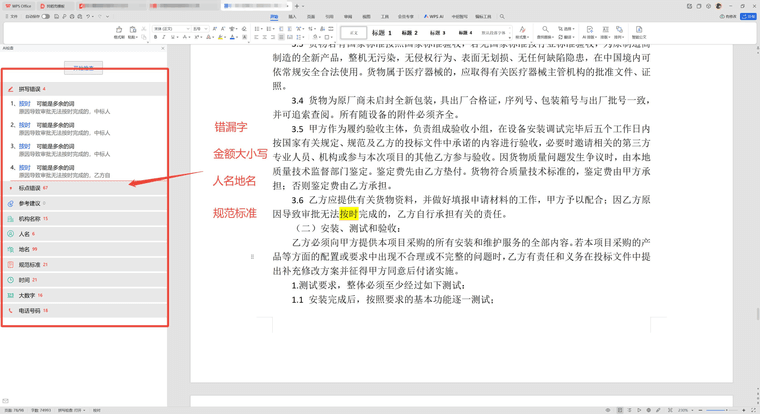
Task: Open the 视图 ribbon tab
Action: coord(366,16)
